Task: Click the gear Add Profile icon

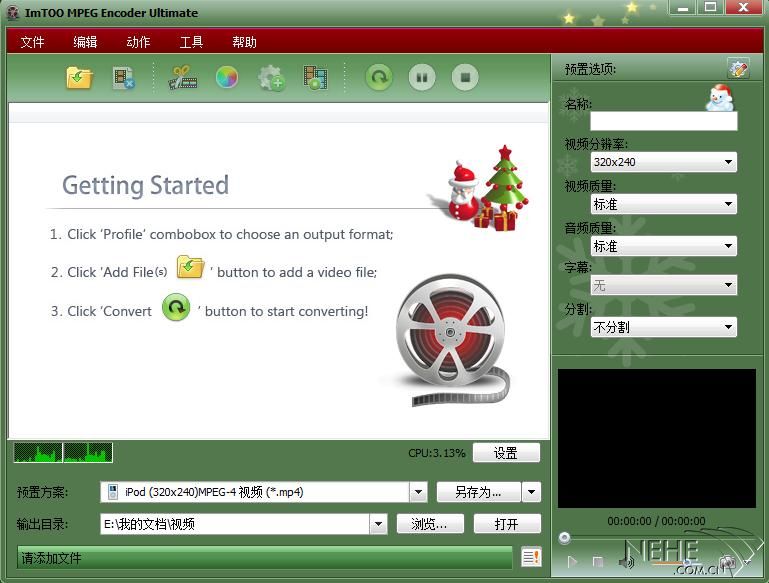Action: click(x=271, y=77)
